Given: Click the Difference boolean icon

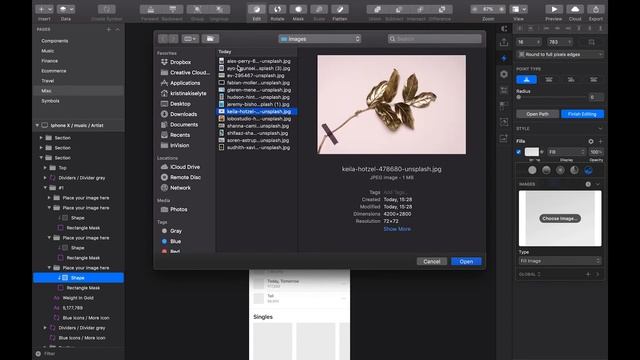Looking at the screenshot, I should click(x=442, y=9).
